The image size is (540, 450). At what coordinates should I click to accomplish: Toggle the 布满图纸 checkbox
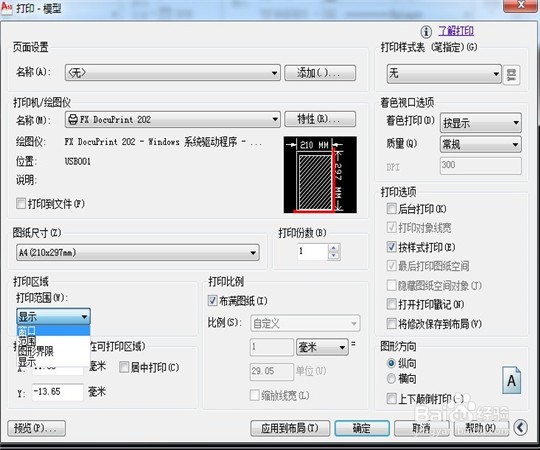pos(213,301)
